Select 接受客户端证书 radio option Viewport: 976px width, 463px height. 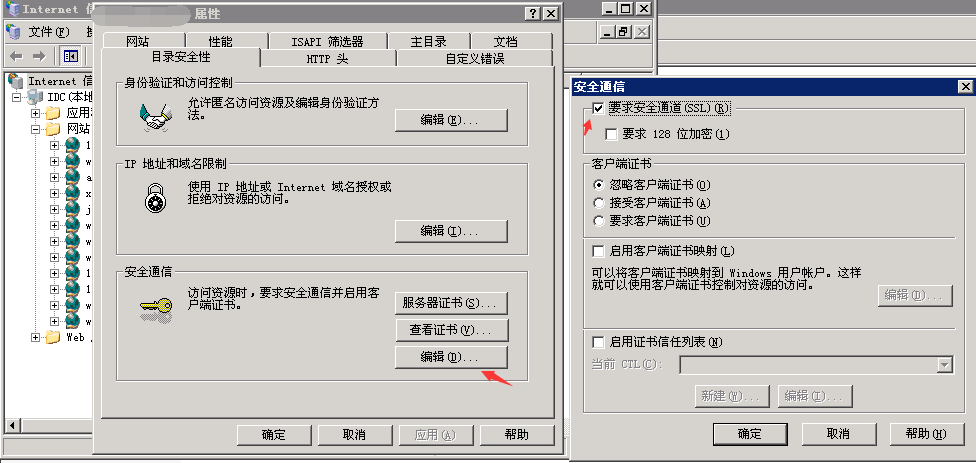coord(599,203)
